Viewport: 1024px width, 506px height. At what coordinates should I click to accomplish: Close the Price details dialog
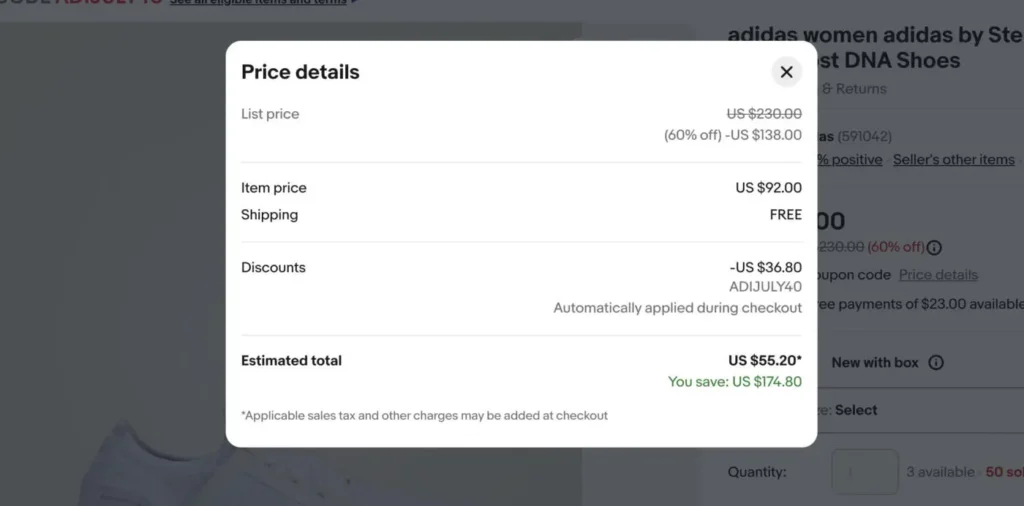coord(786,72)
